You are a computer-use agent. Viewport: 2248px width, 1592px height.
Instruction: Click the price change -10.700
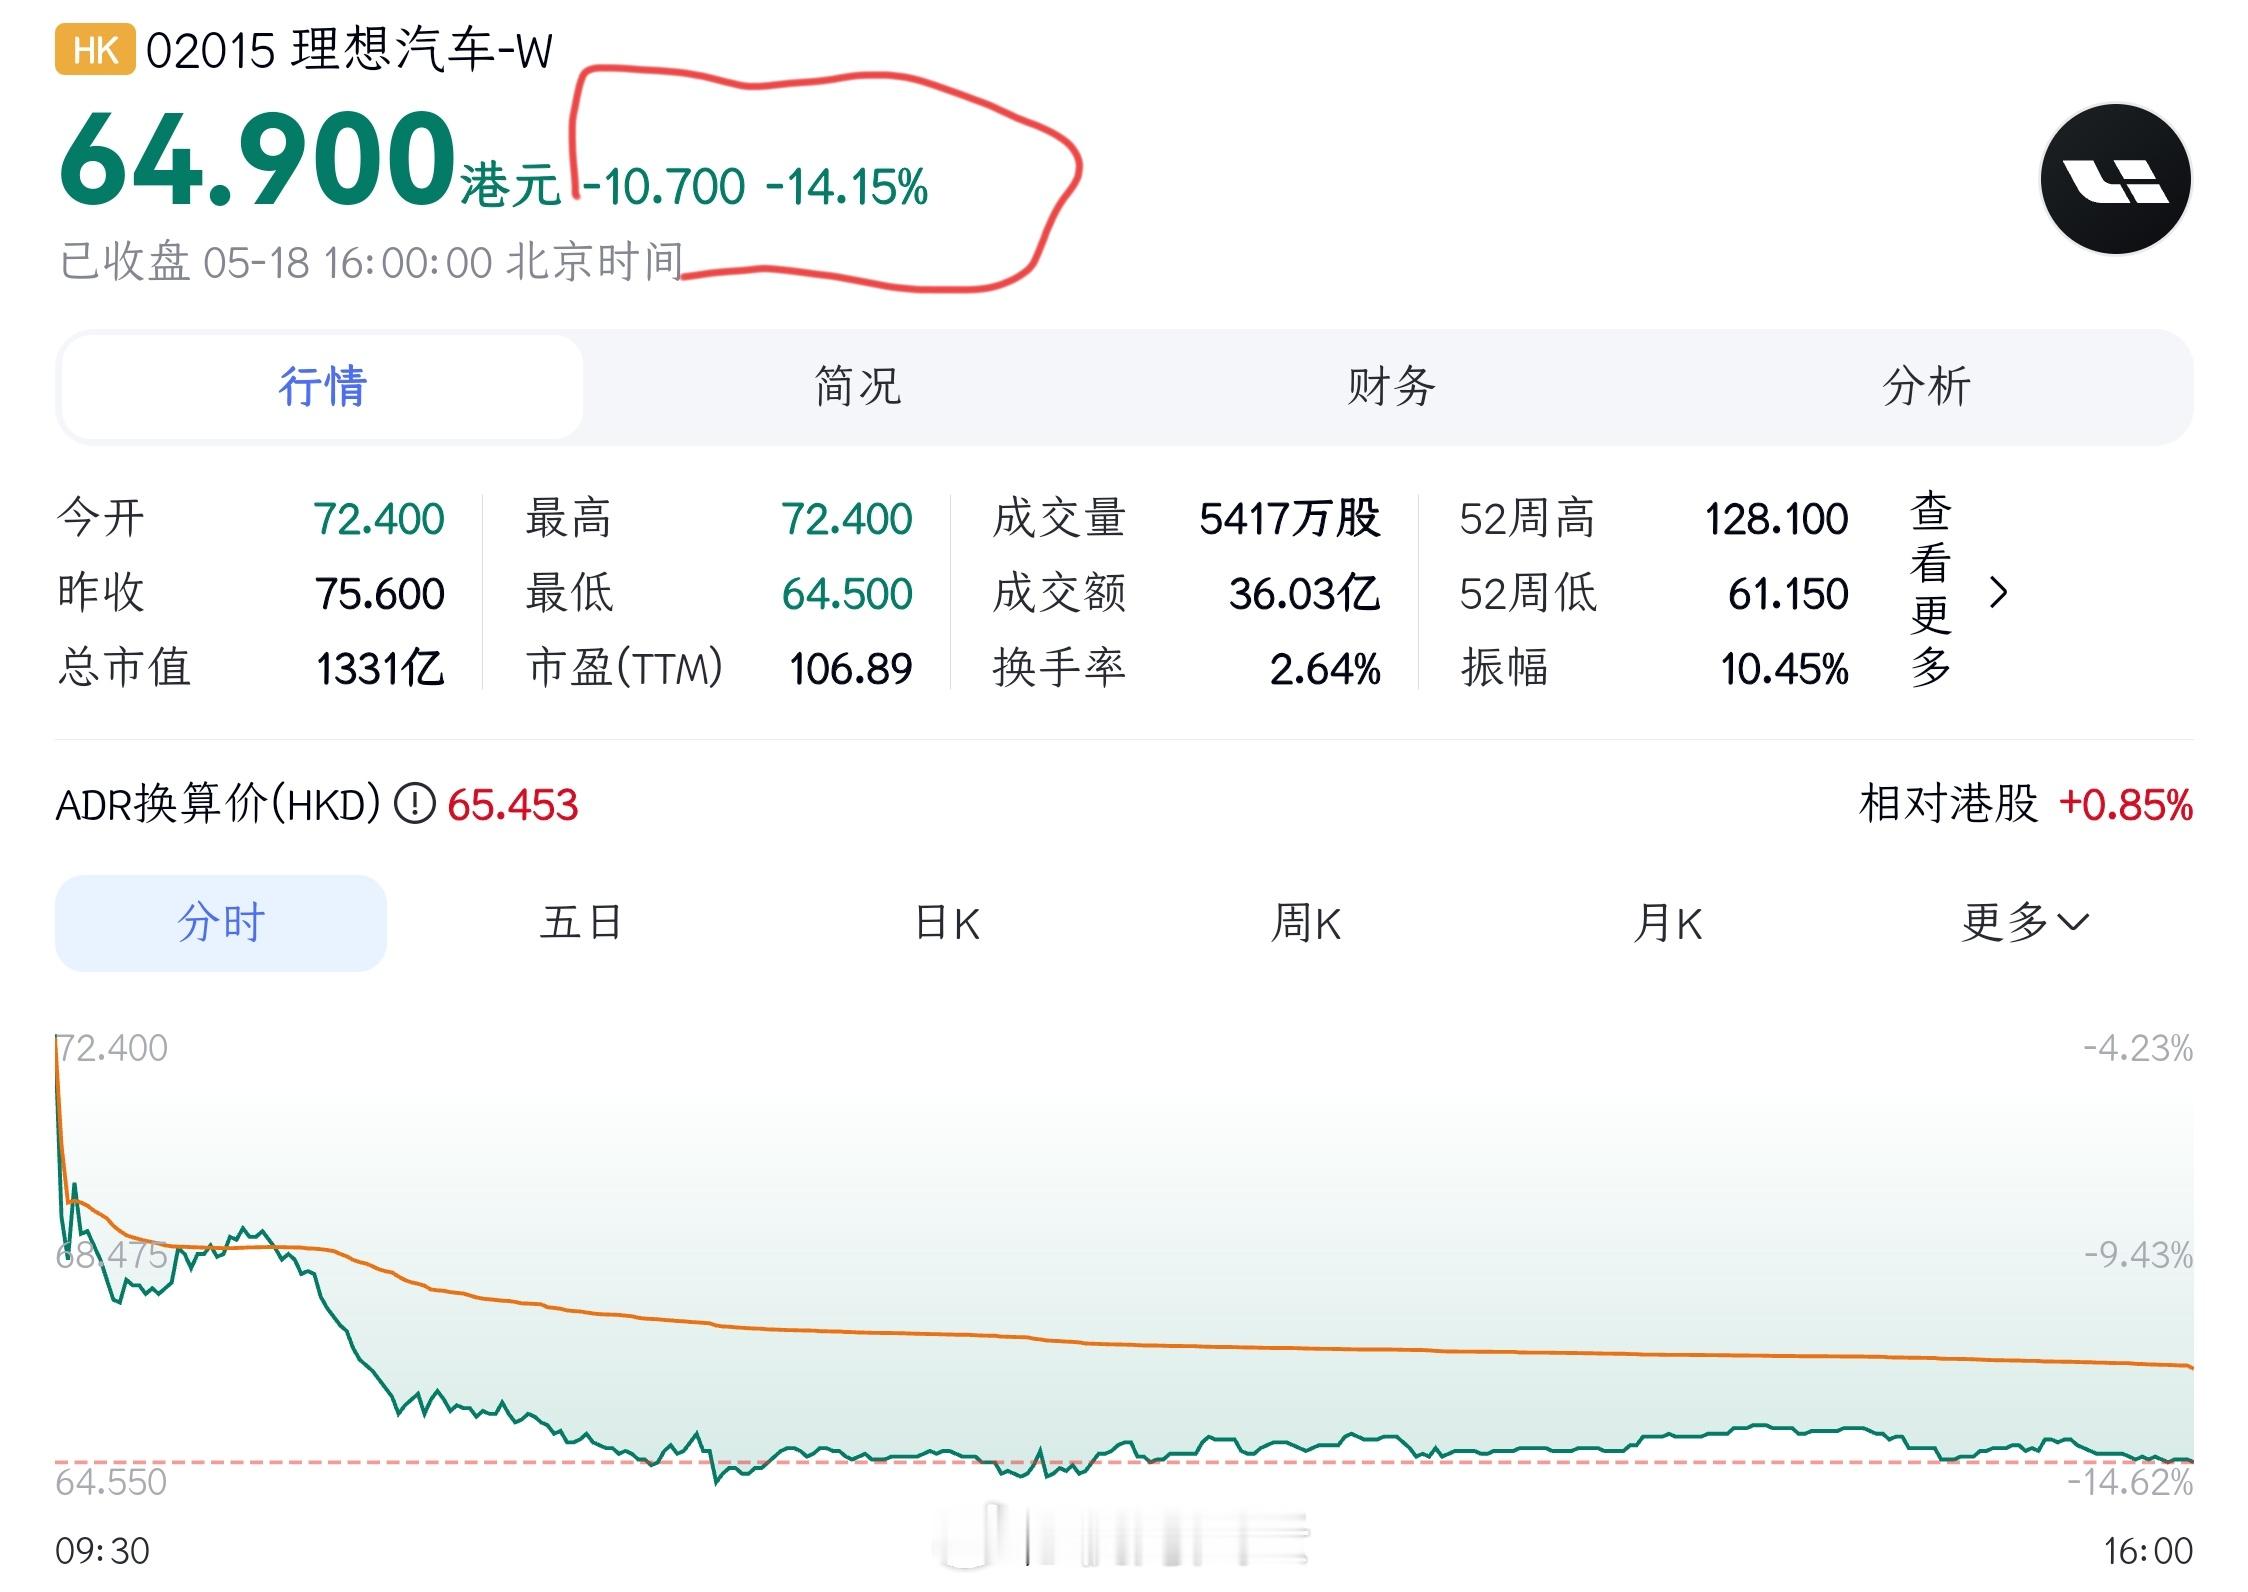coord(664,187)
